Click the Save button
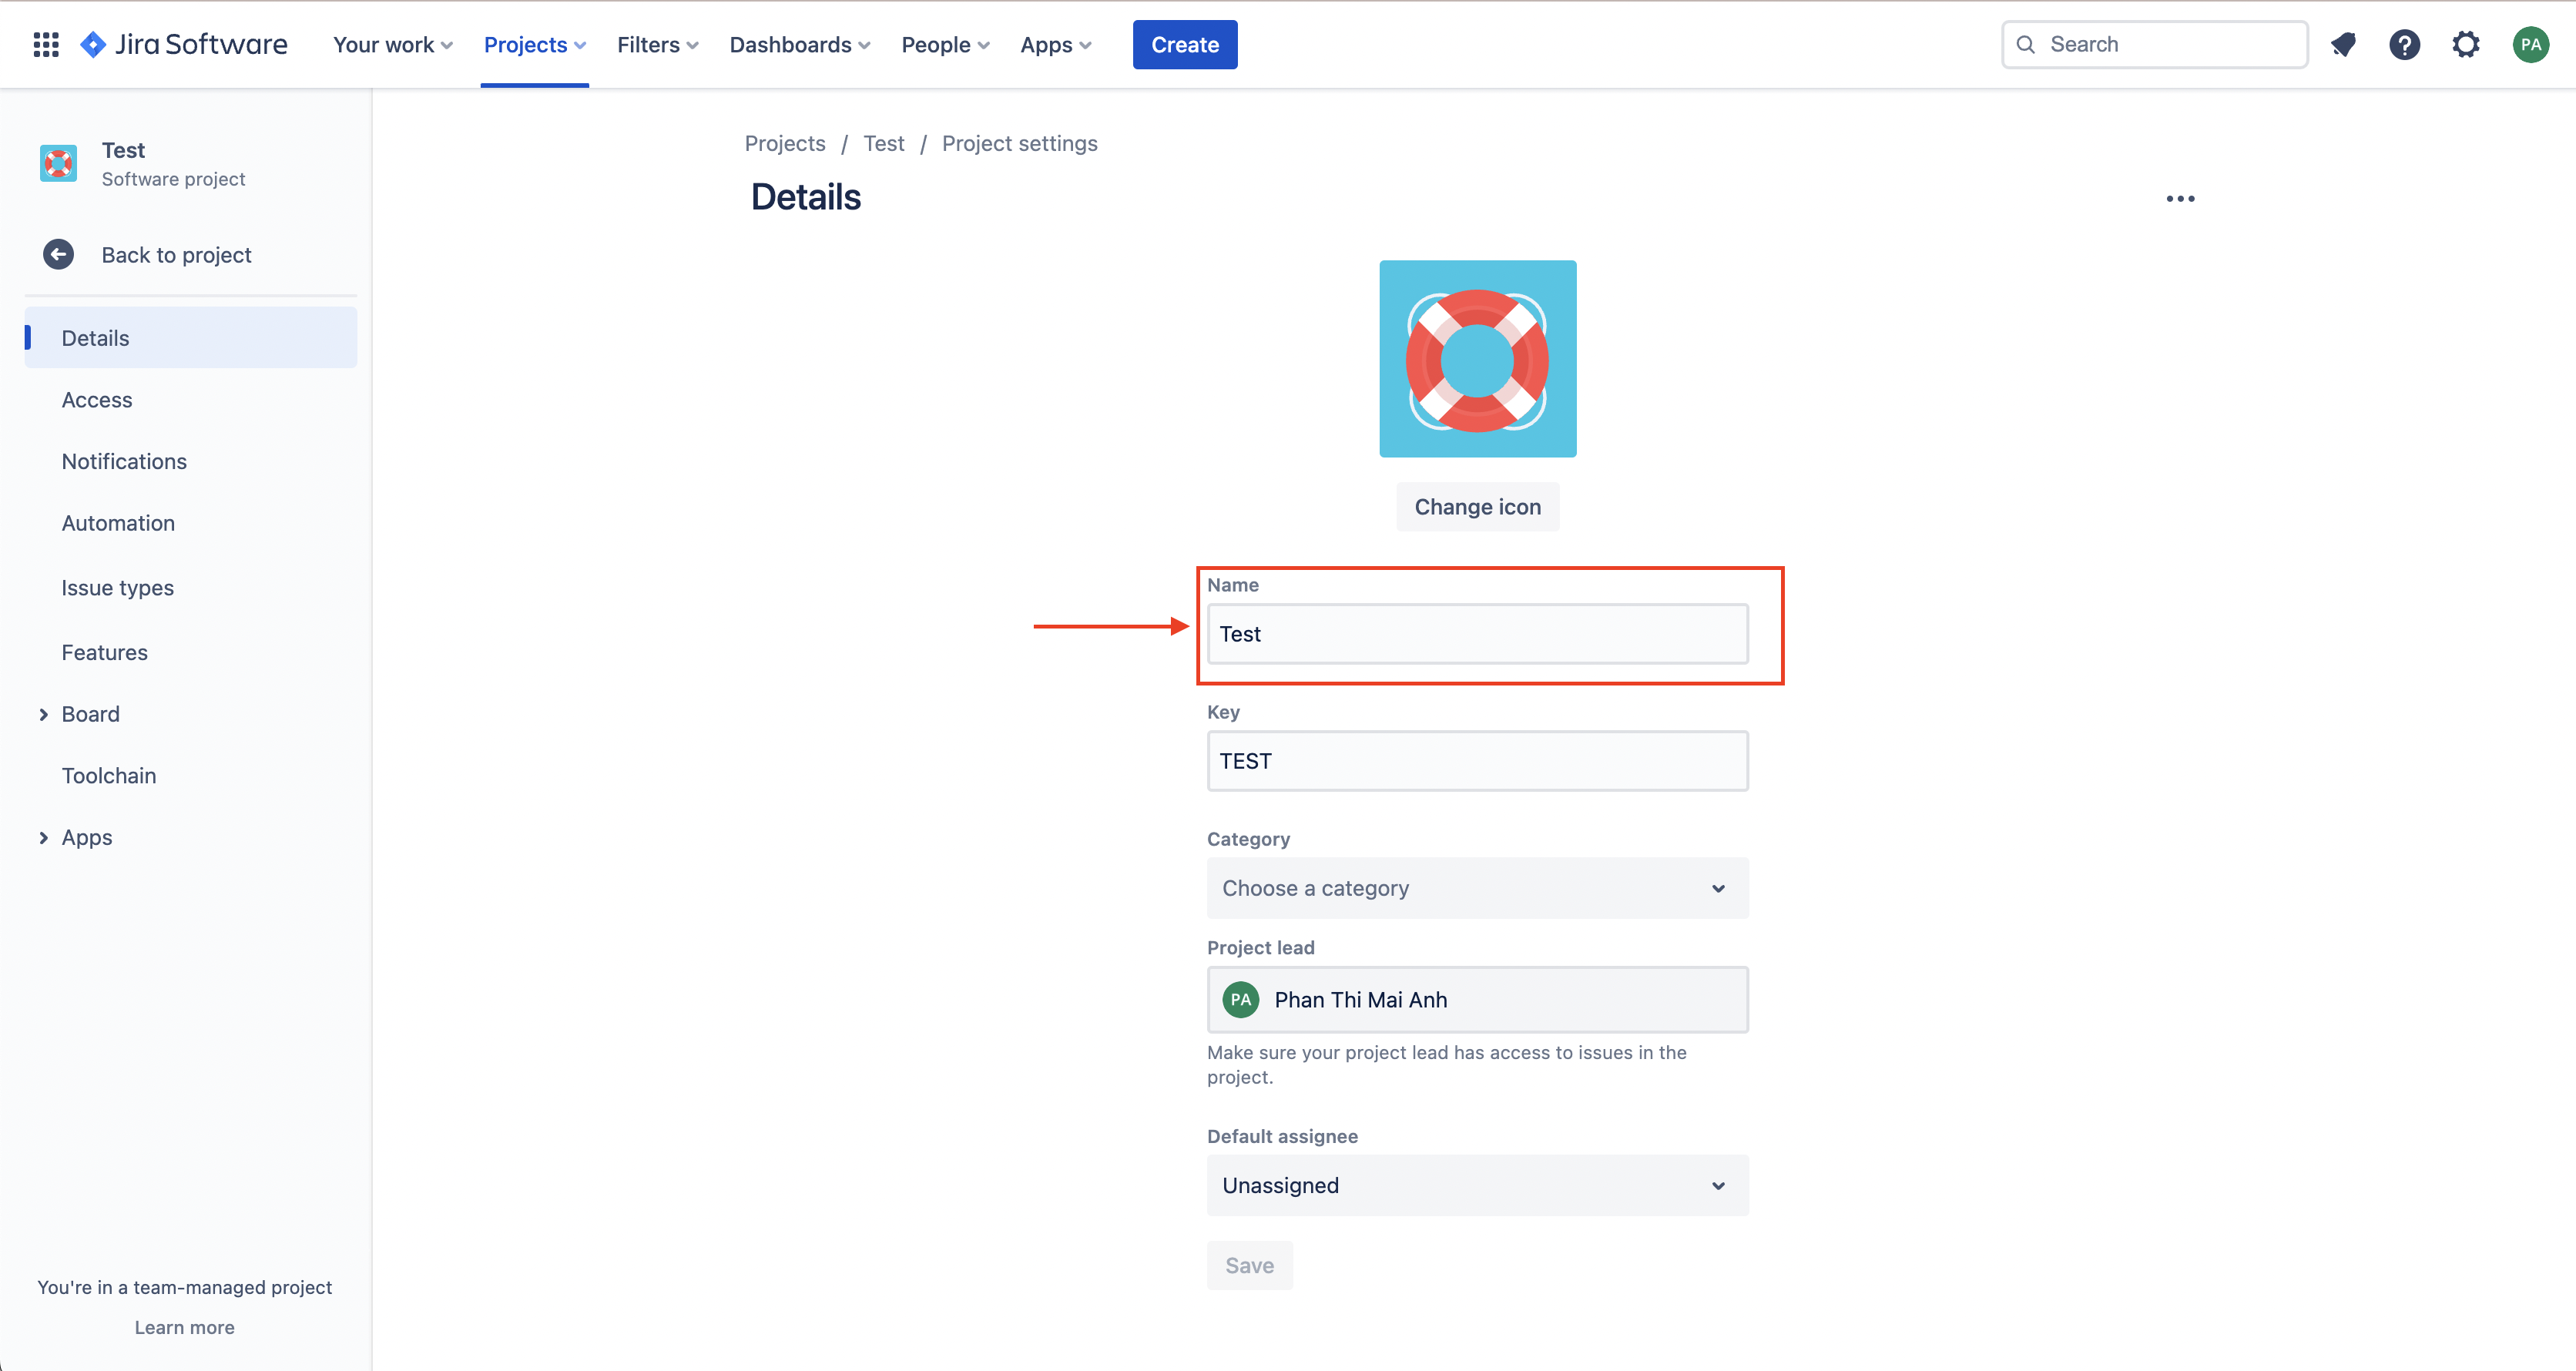Screen dimensions: 2576x1371 1249,1265
